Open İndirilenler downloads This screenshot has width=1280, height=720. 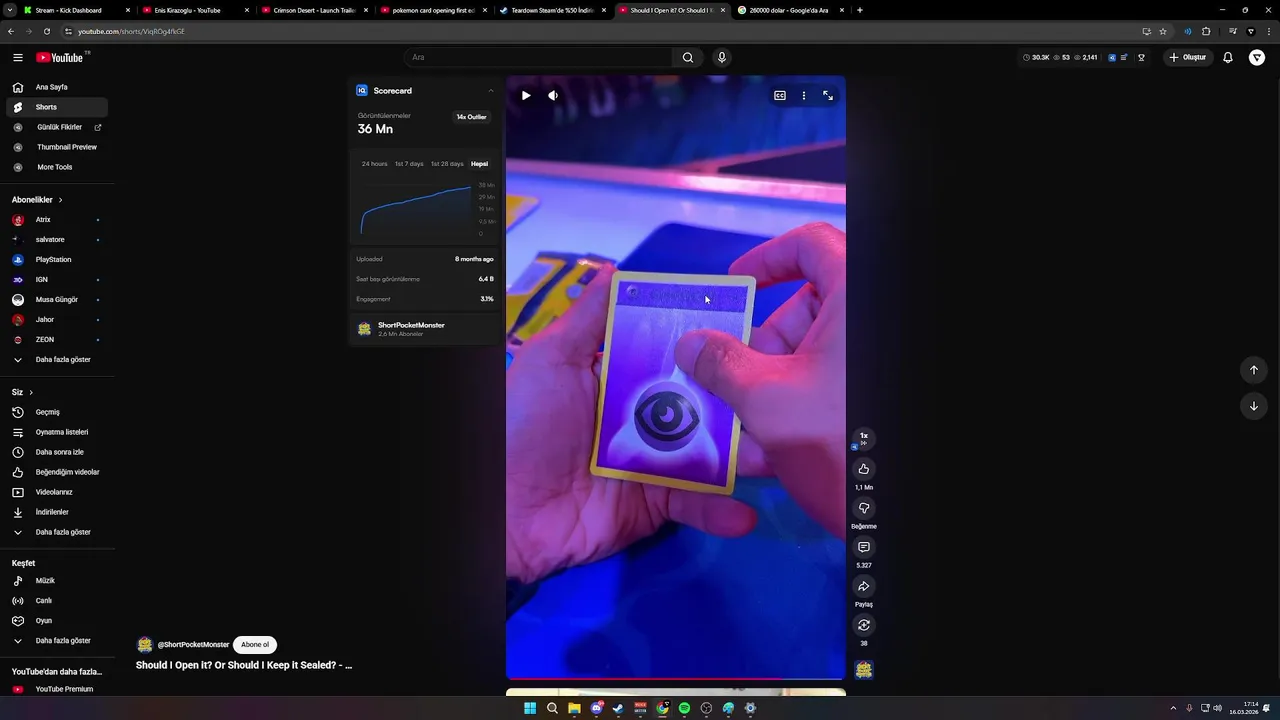point(57,512)
